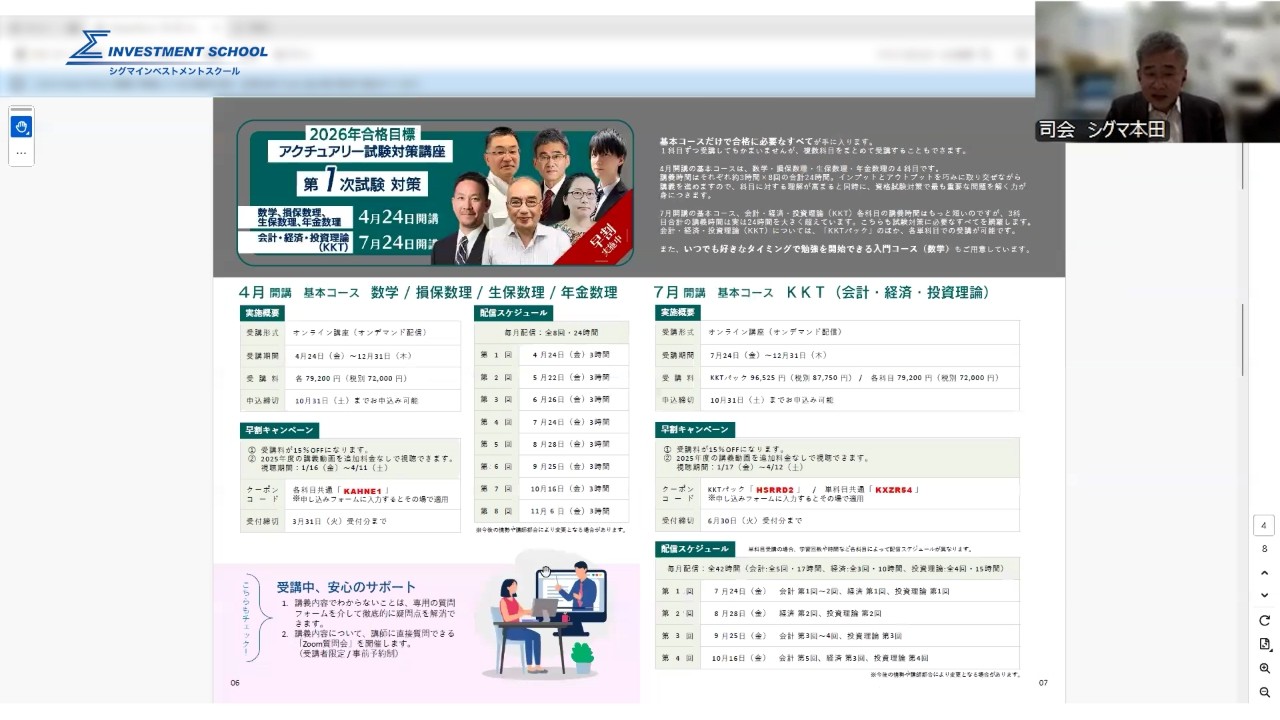Viewport: 1280px width, 720px height.
Task: Click schedule row 第8回 11月6日（金）3時間
Action: pos(551,510)
